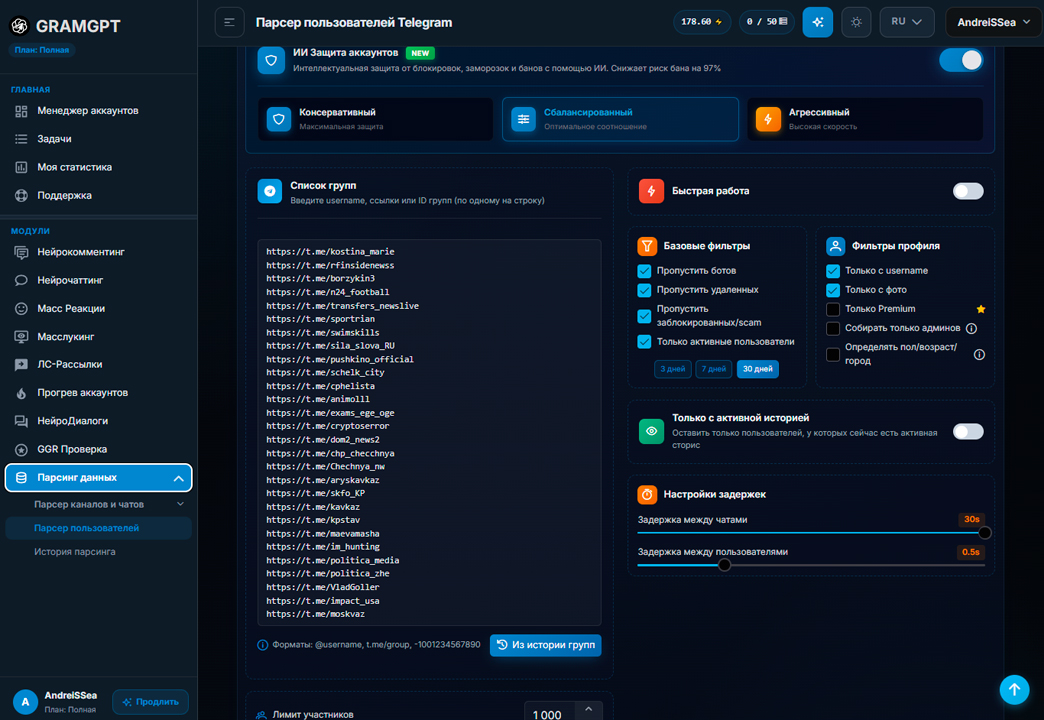
Task: Click the Прогрев аккаунтов flame icon
Action: pos(21,393)
